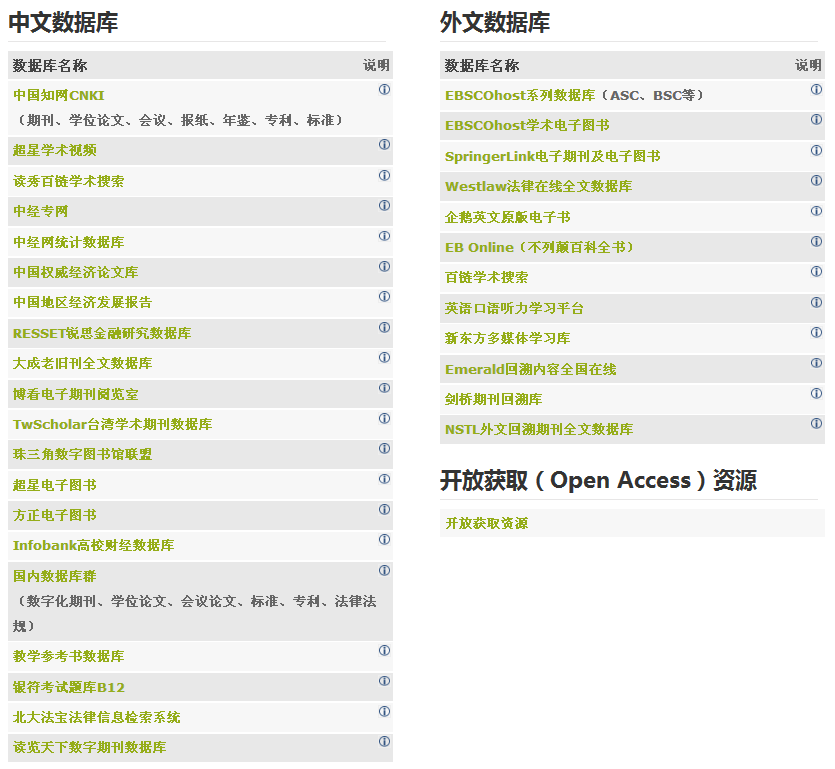
Task: Open 读秀百链学术搜索 link
Action: click(68, 182)
